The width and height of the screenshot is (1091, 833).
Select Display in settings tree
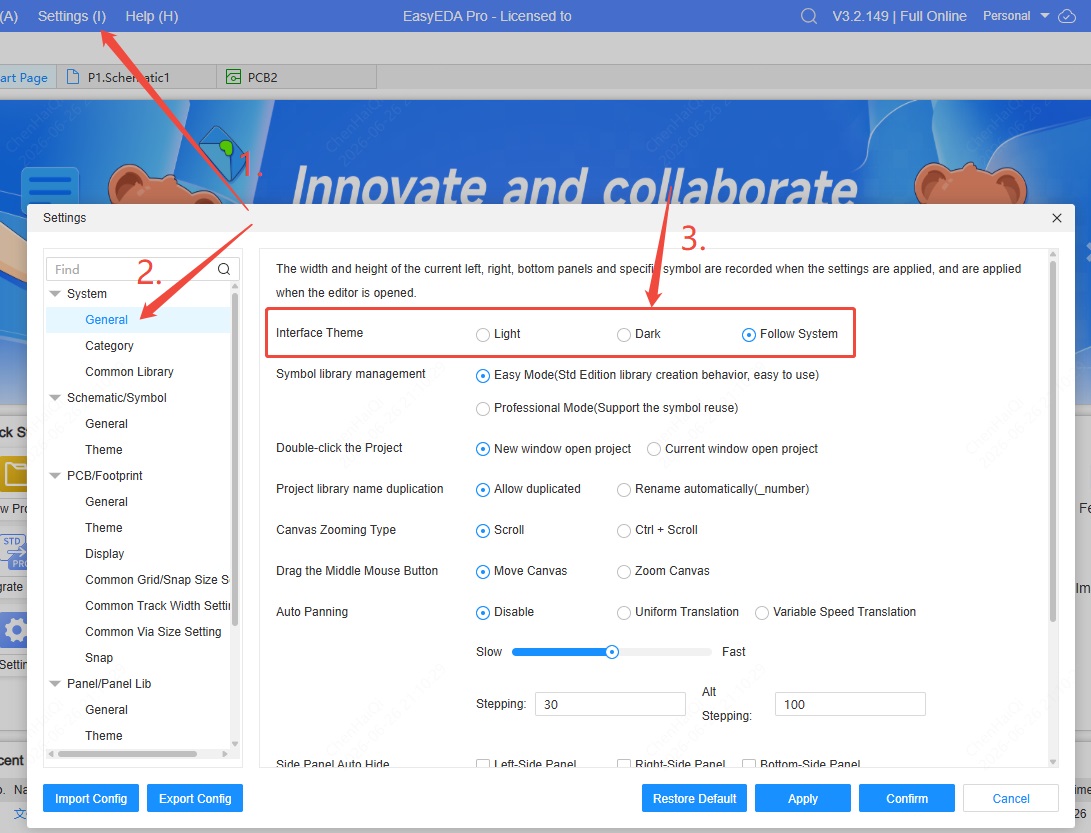click(x=104, y=554)
